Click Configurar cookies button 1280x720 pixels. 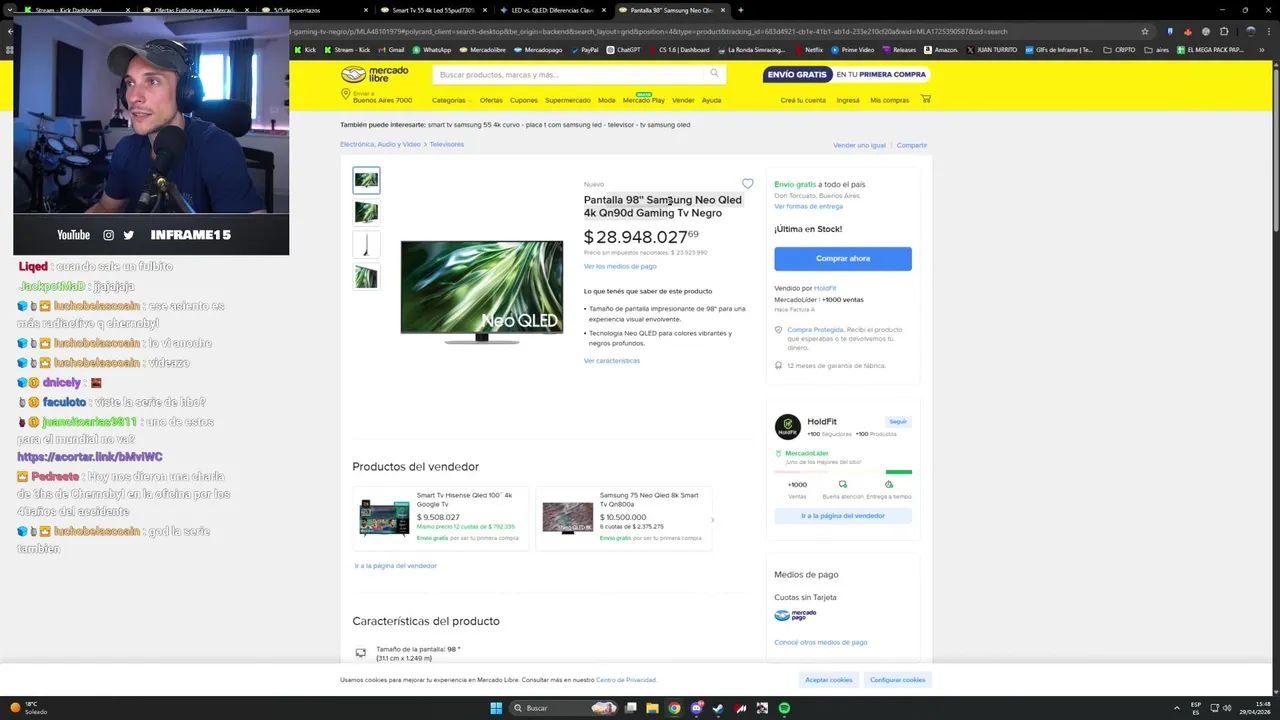(898, 679)
